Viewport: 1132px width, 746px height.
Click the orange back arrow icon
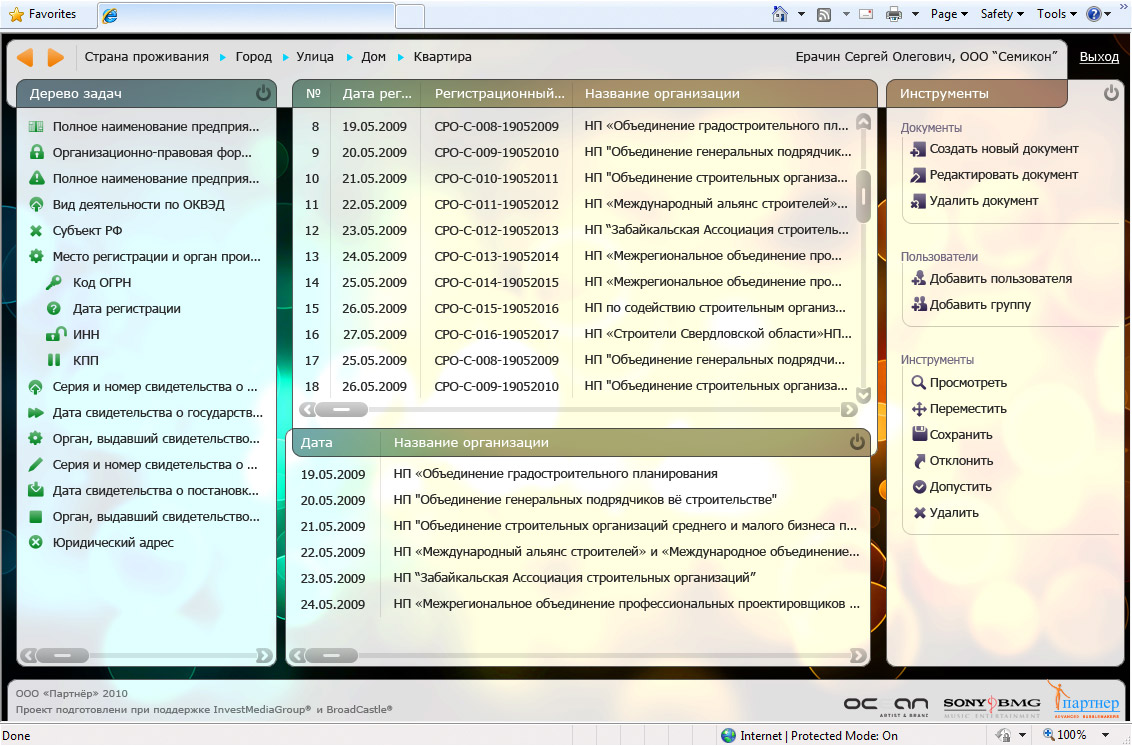26,58
